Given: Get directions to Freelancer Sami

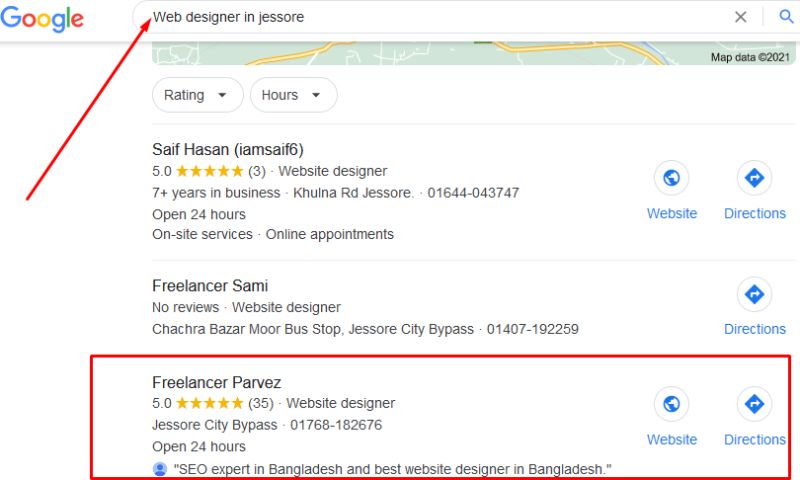Looking at the screenshot, I should 754,295.
